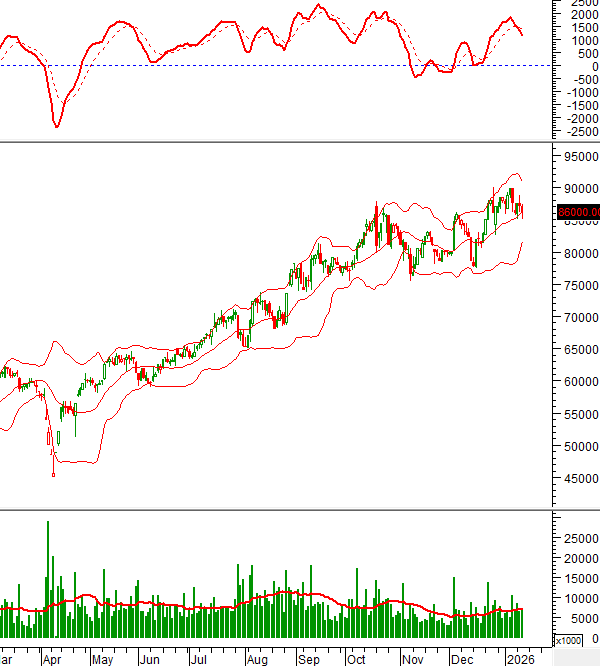Click the highlighted current price label 86000
600x666 pixels.
coord(579,212)
